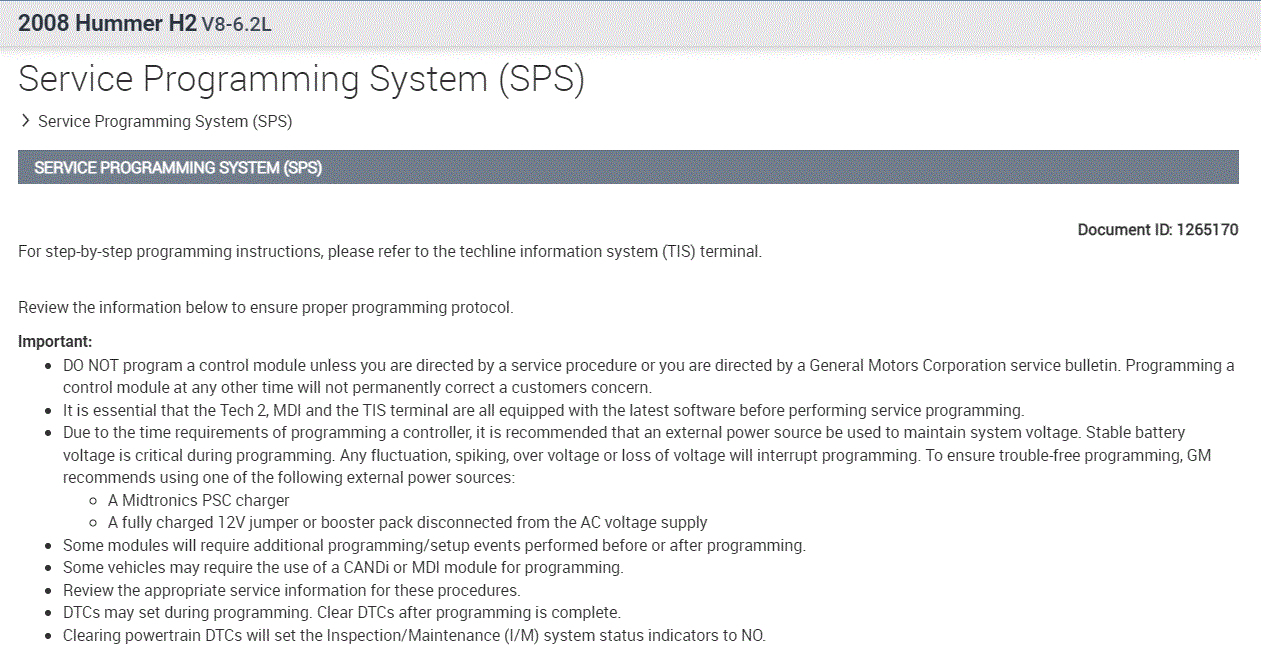Click the large Service Programming System (SPS) heading
The width and height of the screenshot is (1261, 672).
(x=301, y=79)
